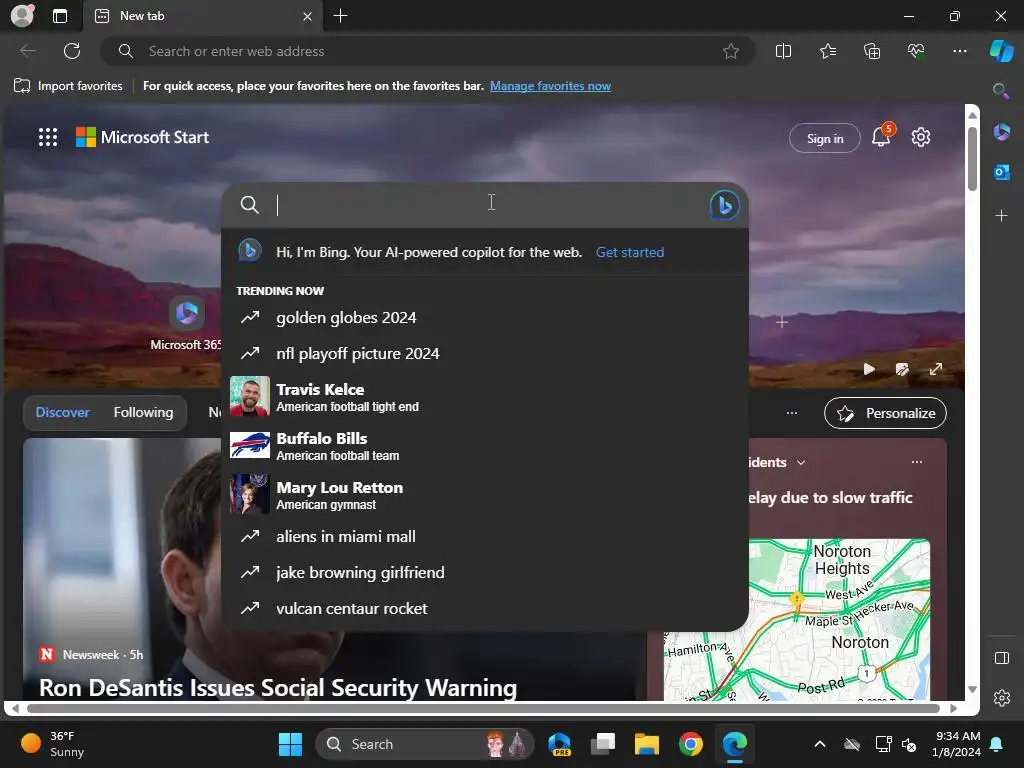This screenshot has width=1024, height=768.
Task: Add this page to favorites star
Action: pyautogui.click(x=731, y=51)
